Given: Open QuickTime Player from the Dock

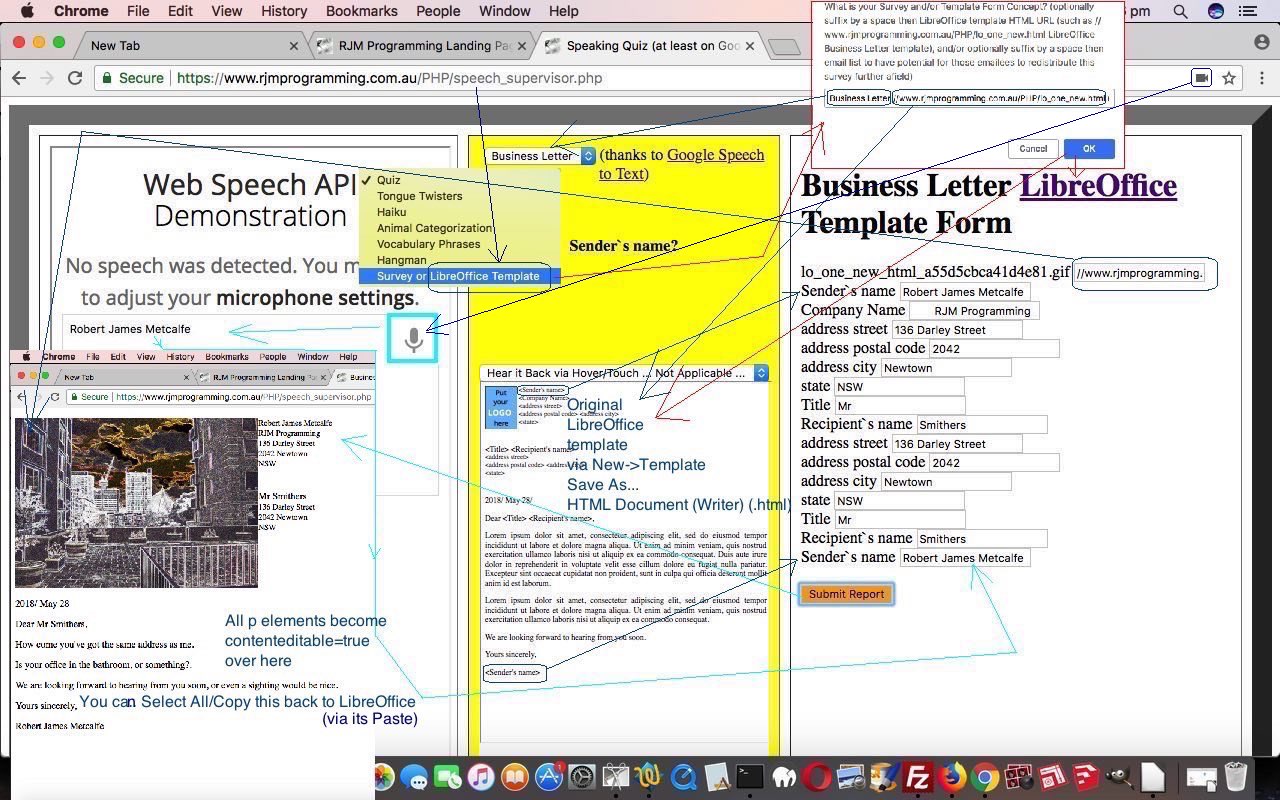Looking at the screenshot, I should 683,777.
